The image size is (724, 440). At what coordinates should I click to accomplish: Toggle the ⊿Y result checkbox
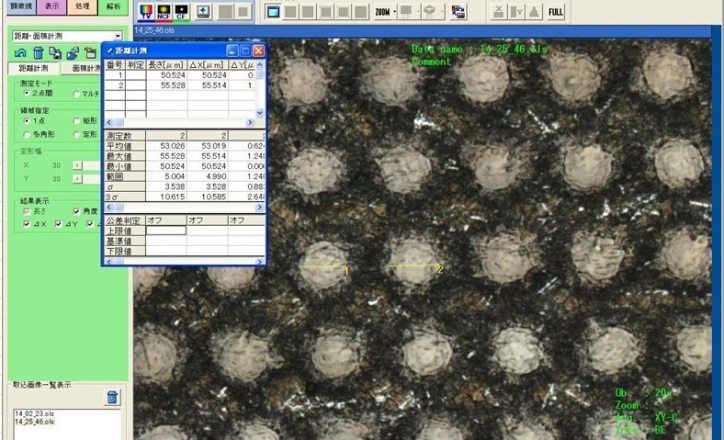(58, 224)
